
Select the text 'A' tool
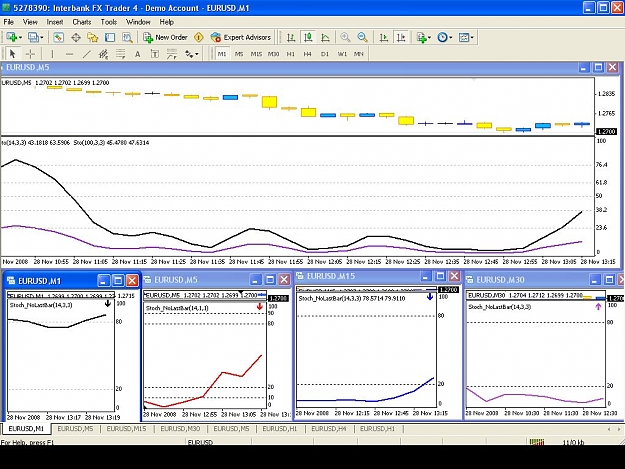click(x=138, y=54)
